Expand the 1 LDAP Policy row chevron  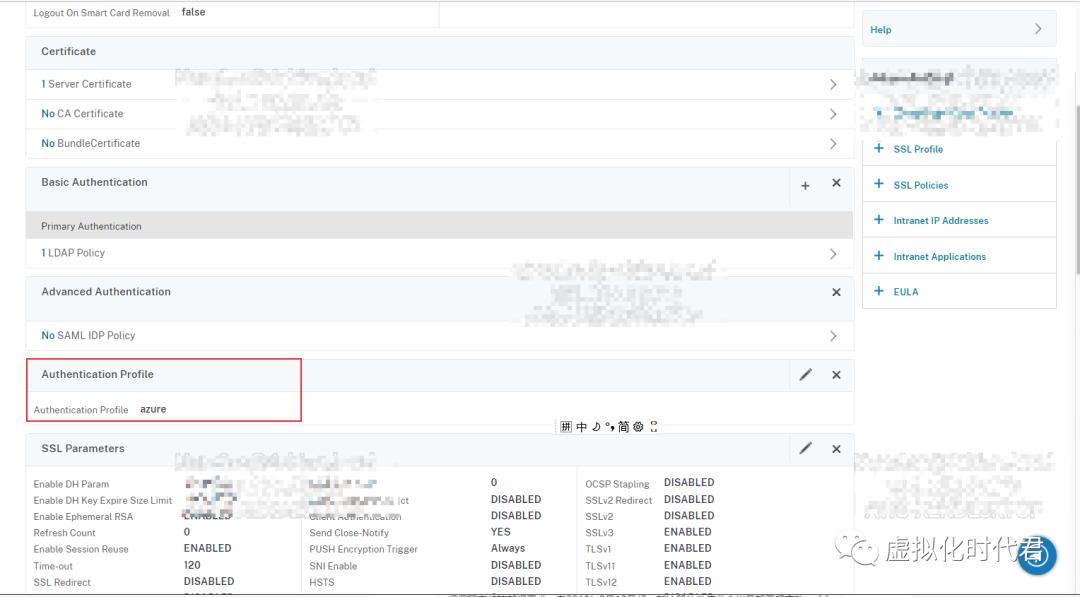click(833, 253)
